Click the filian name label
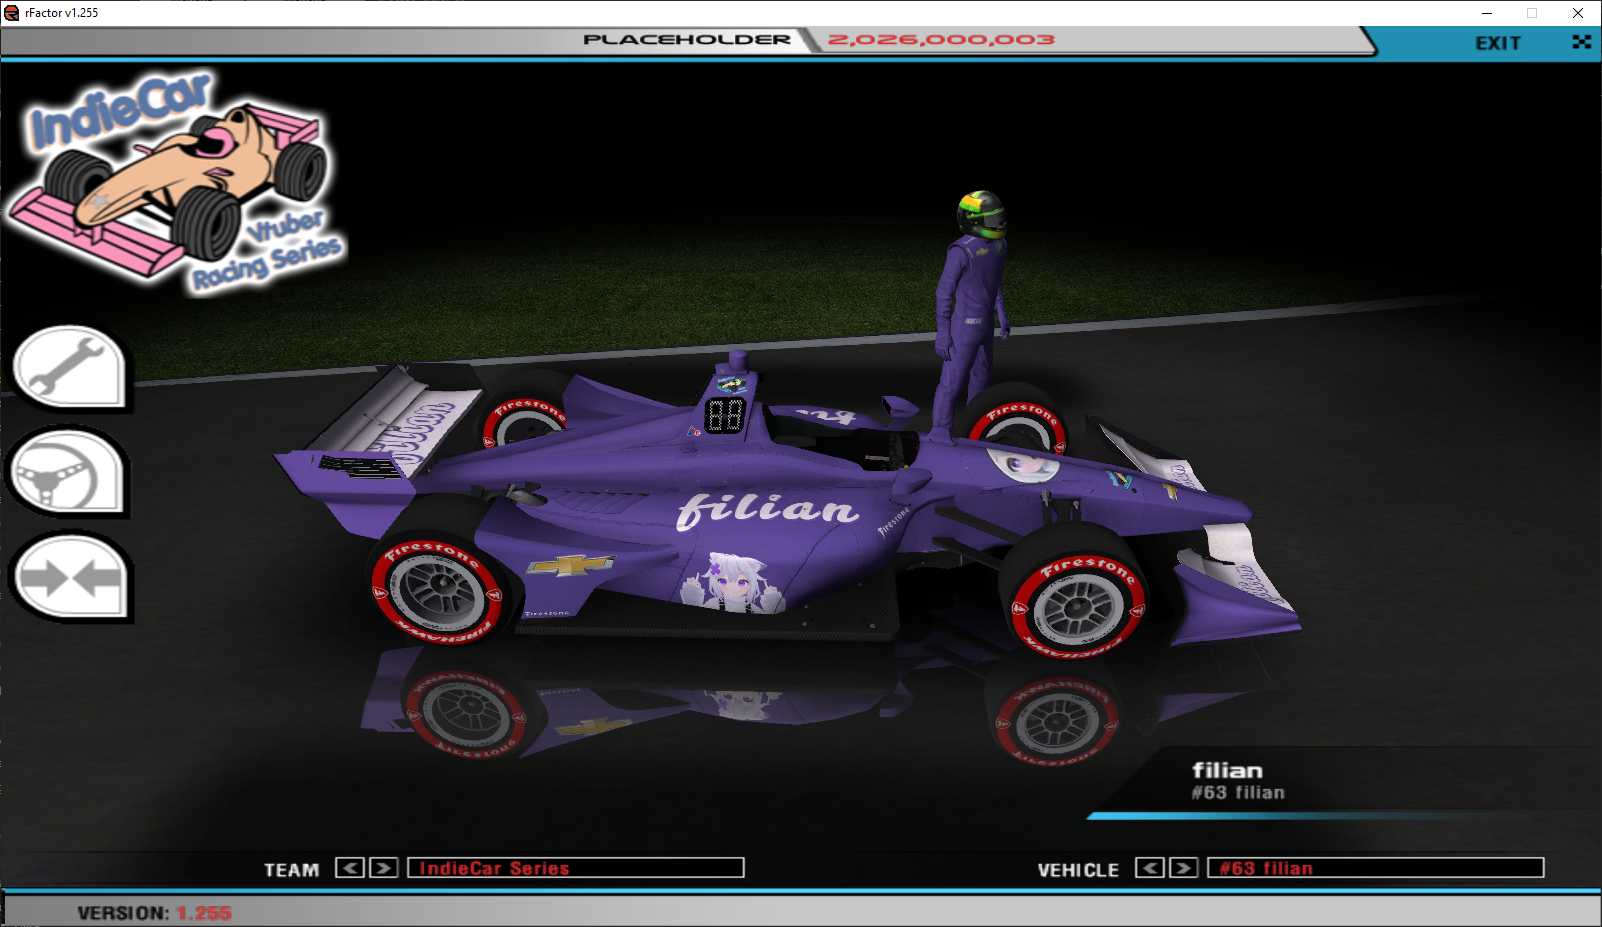Viewport: 1602px width, 927px height. tap(1227, 770)
